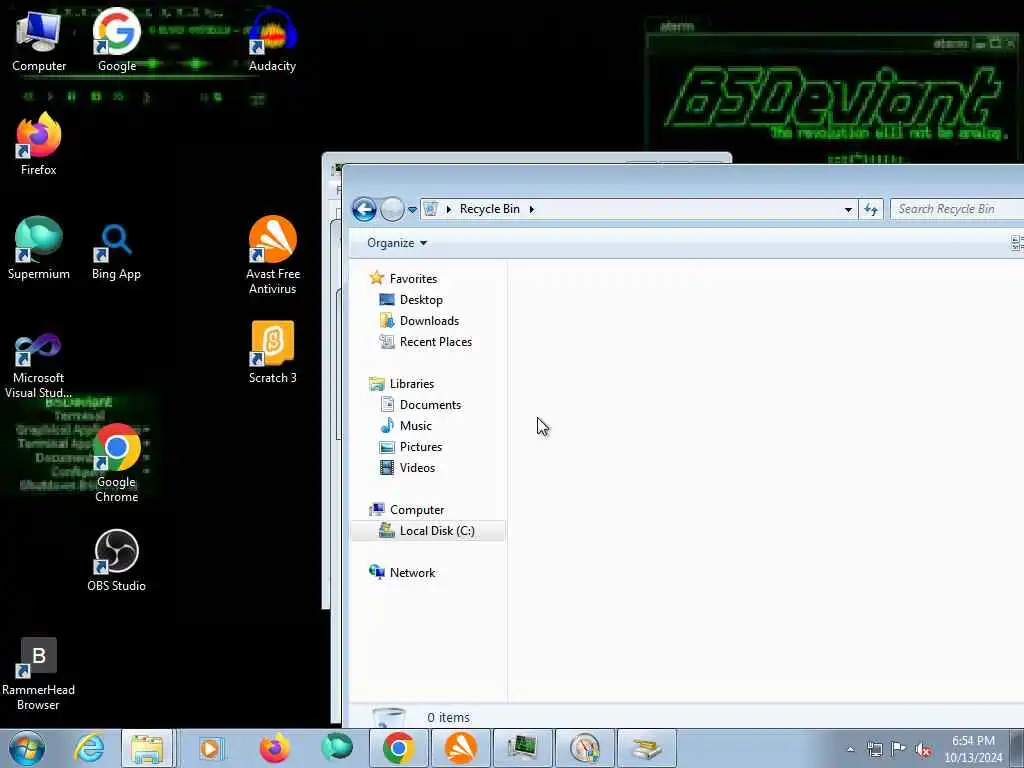Open the Organize menu

tap(397, 243)
